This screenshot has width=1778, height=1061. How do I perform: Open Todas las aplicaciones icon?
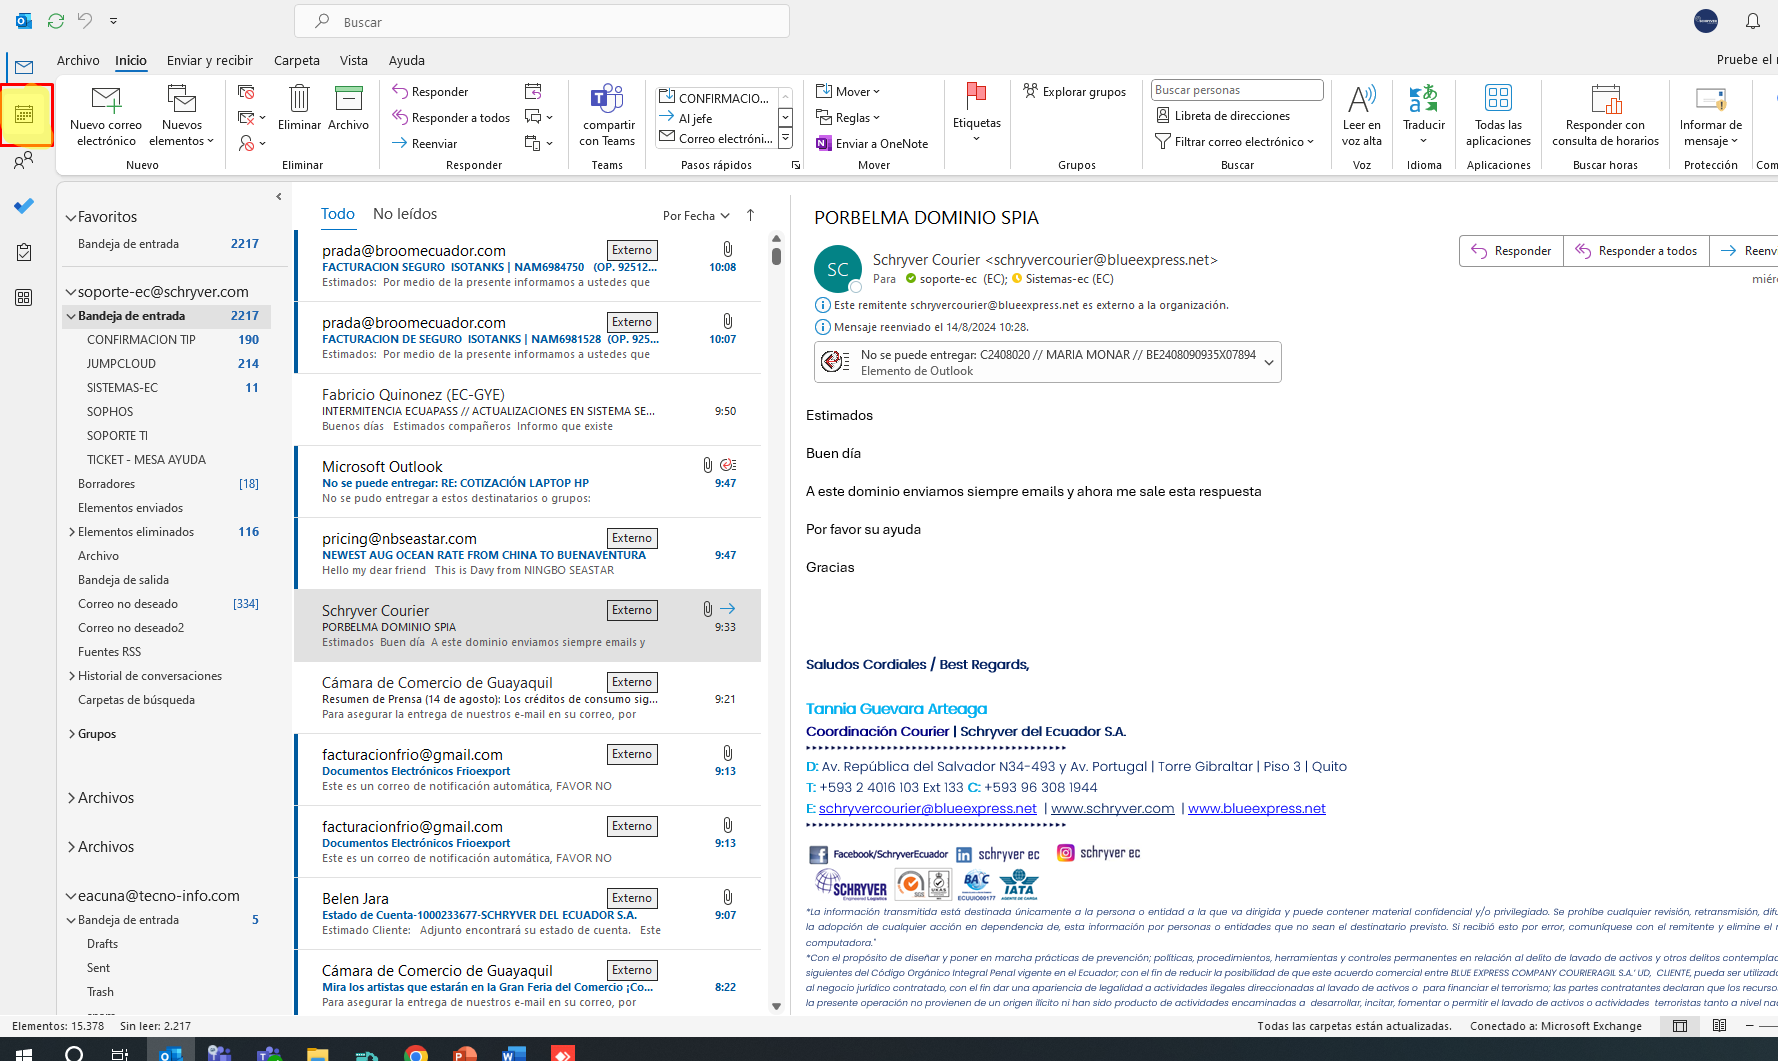[1498, 116]
